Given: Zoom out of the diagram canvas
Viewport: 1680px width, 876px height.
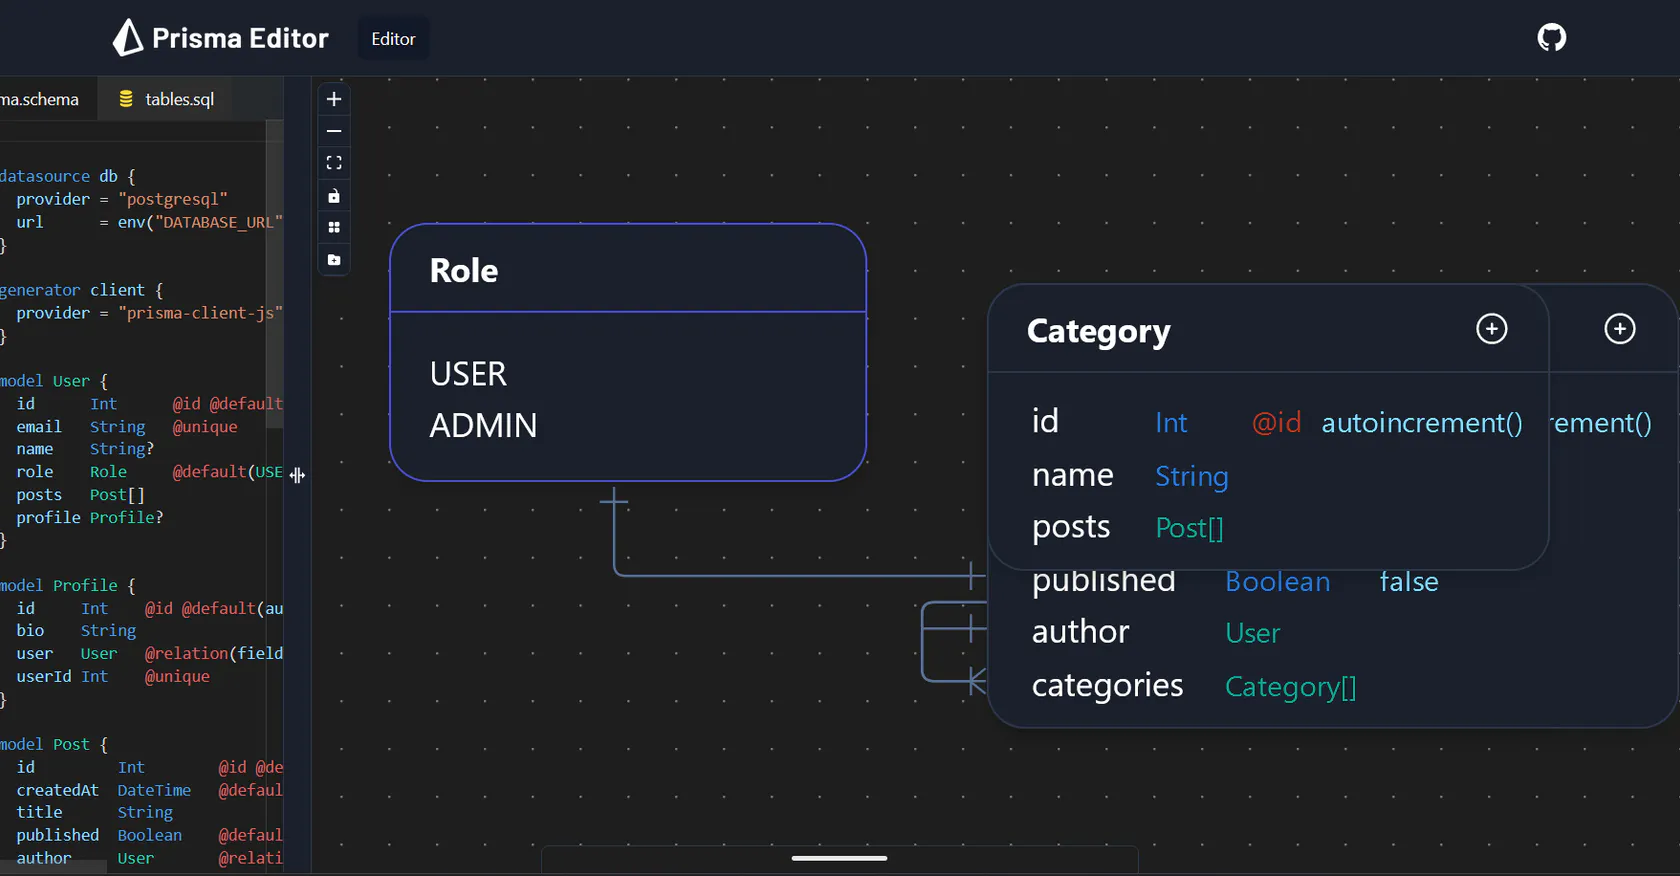Looking at the screenshot, I should (x=334, y=131).
